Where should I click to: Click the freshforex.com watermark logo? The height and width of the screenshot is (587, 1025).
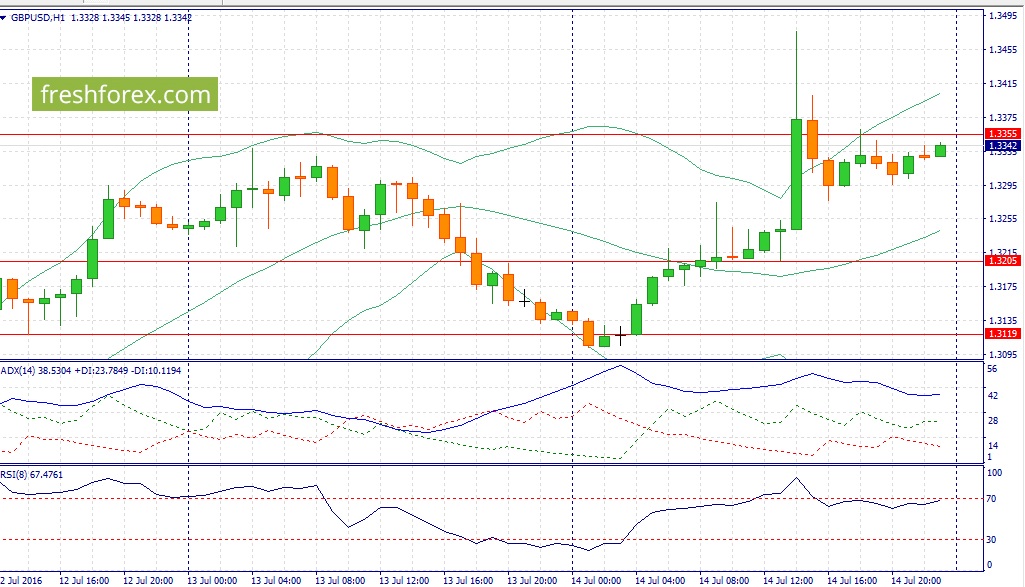pyautogui.click(x=125, y=94)
